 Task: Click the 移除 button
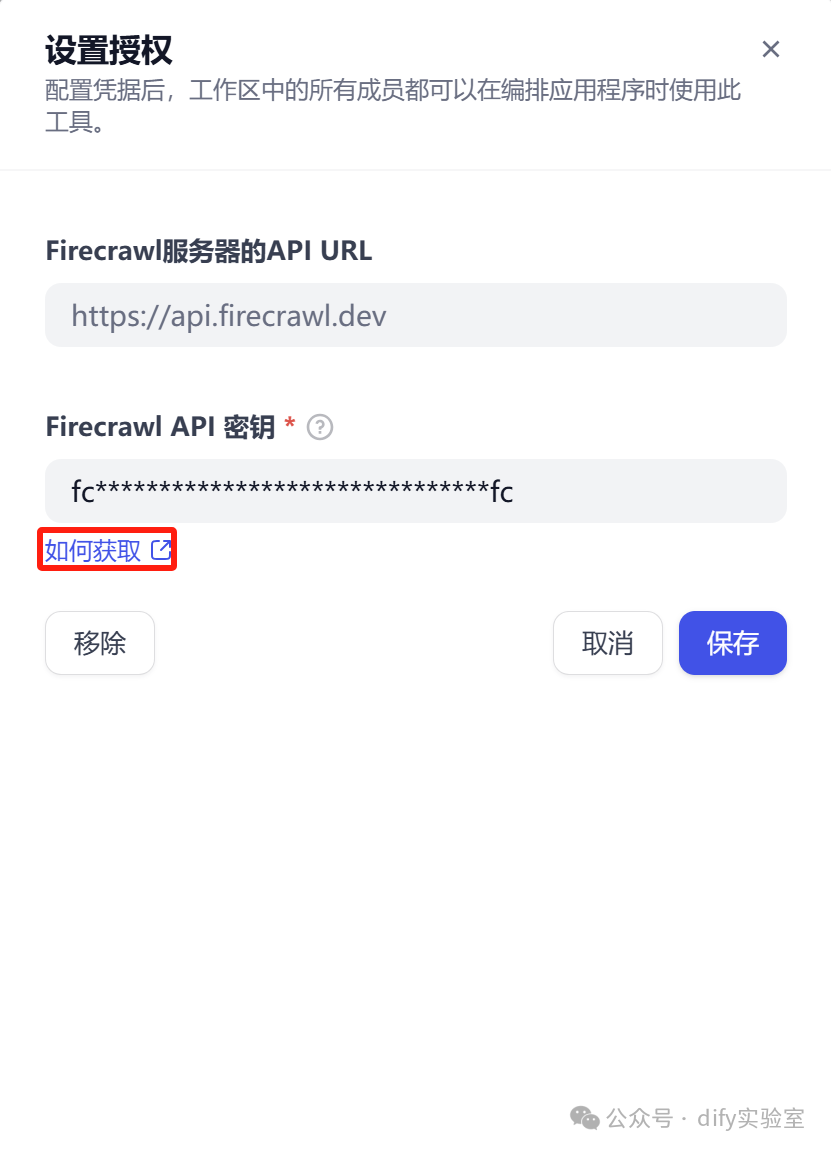[x=100, y=643]
